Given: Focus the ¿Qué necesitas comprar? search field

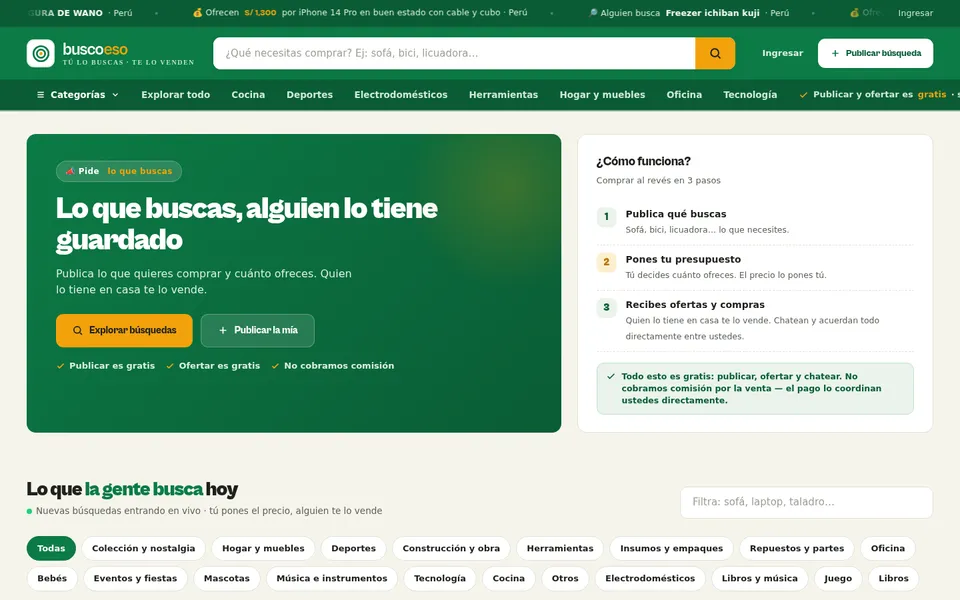Looking at the screenshot, I should click(454, 53).
